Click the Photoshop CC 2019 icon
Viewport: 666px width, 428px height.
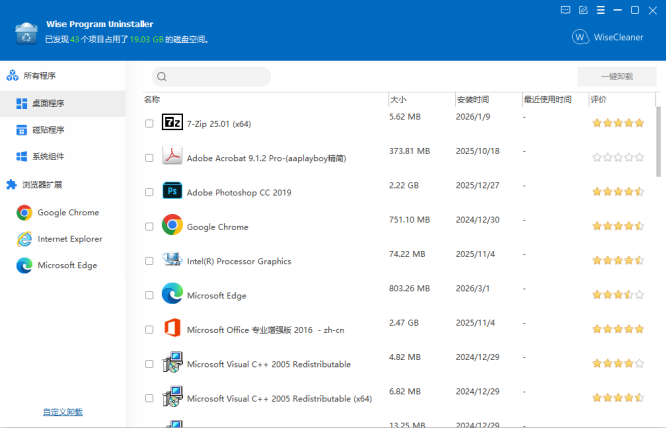point(172,191)
